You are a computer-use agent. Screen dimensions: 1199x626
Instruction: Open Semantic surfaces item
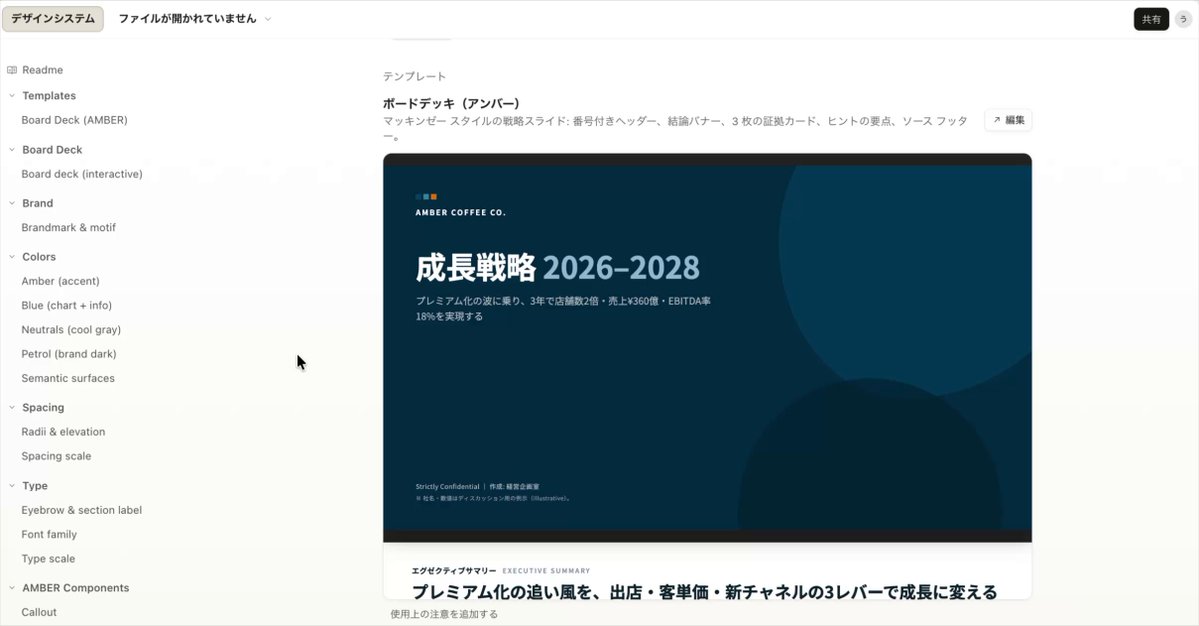68,378
